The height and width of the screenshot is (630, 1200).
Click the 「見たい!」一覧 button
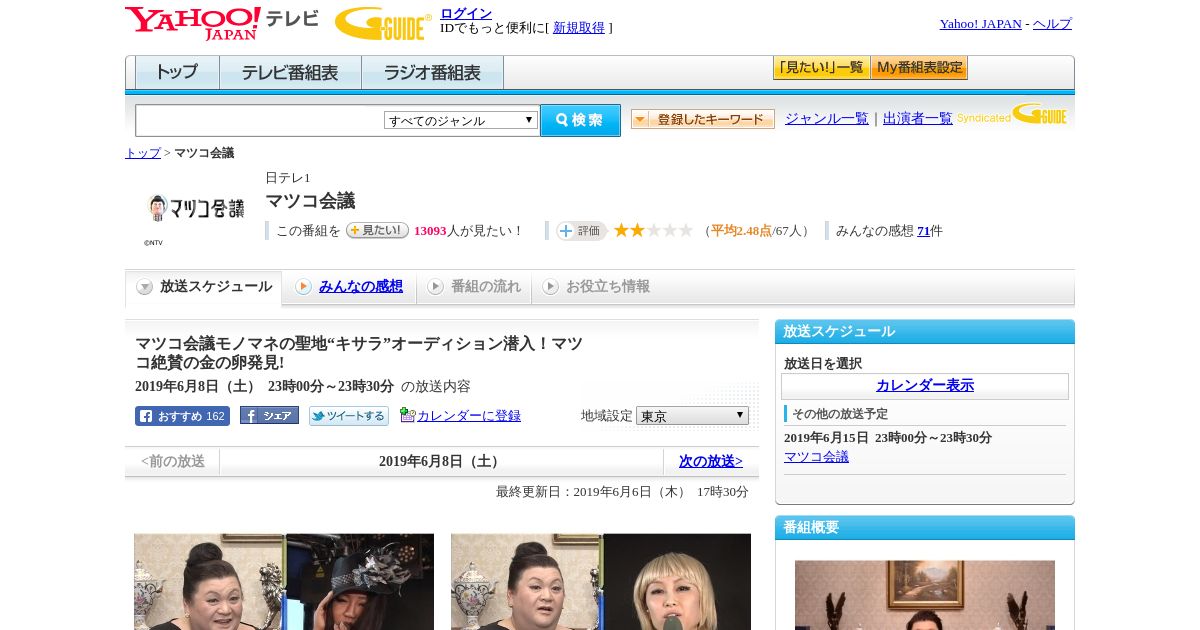point(821,68)
